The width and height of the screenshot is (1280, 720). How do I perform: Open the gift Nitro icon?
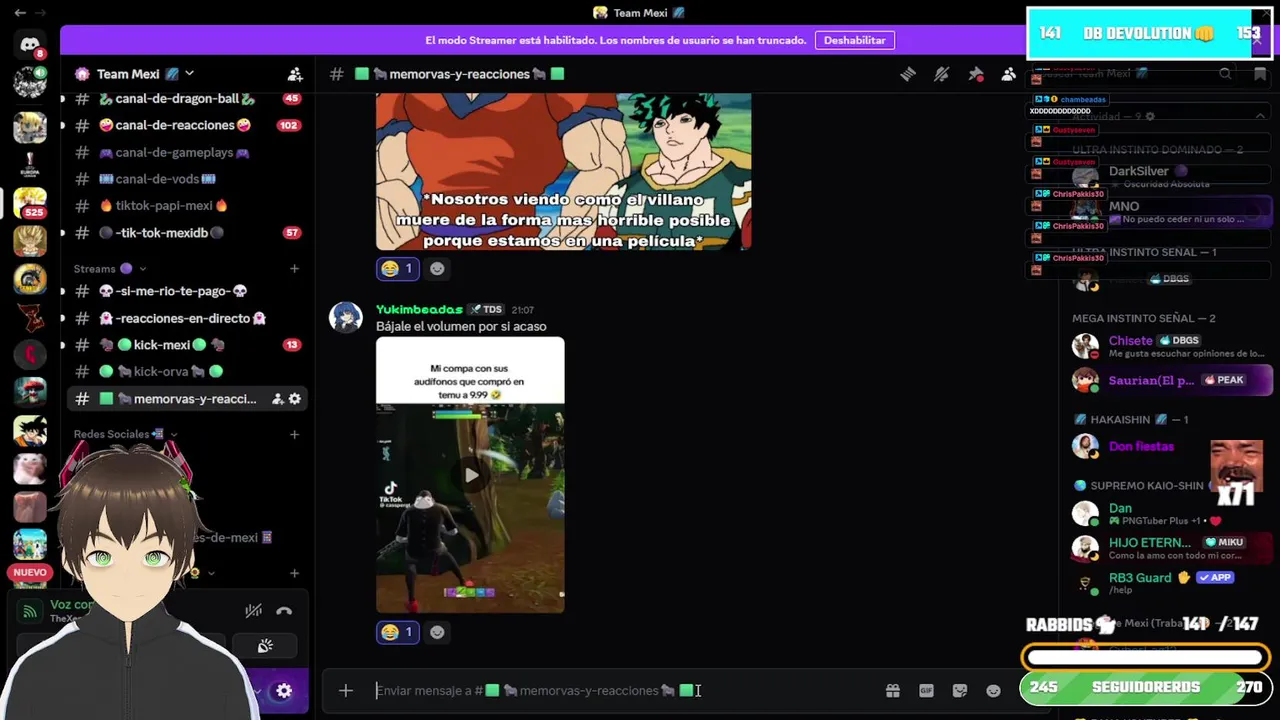(893, 690)
